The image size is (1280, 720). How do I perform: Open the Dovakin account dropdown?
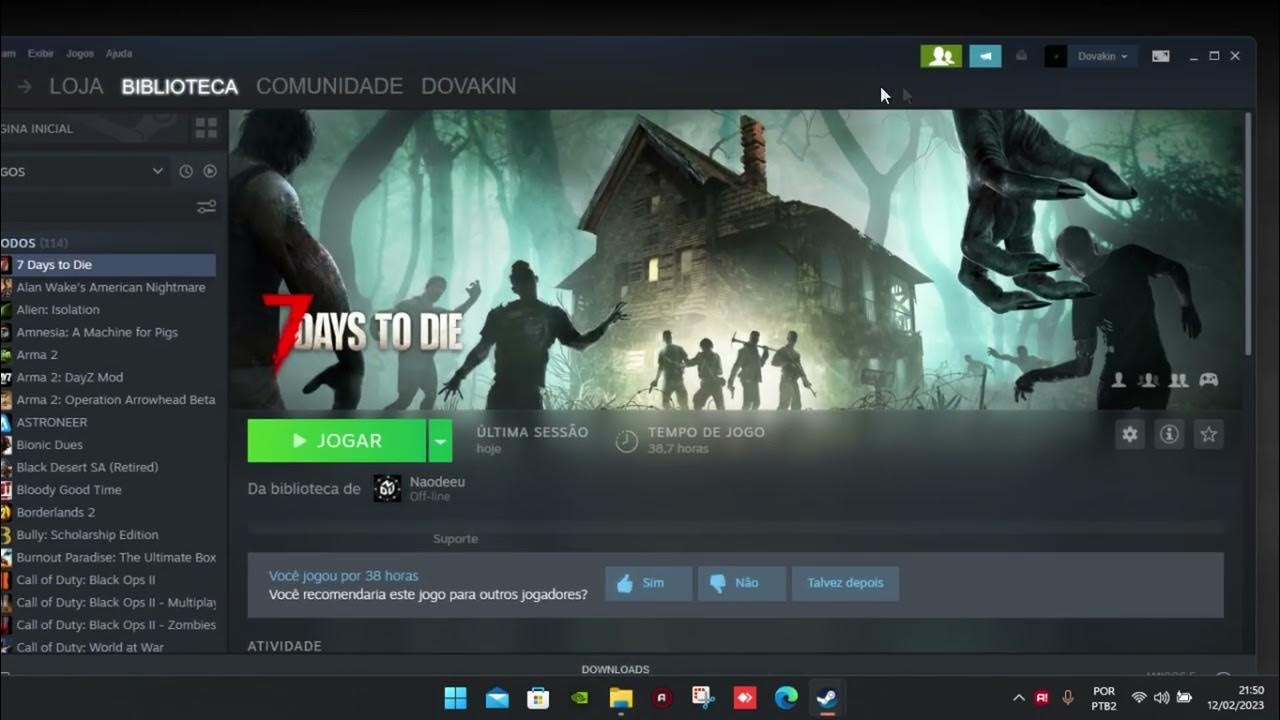(x=1102, y=56)
